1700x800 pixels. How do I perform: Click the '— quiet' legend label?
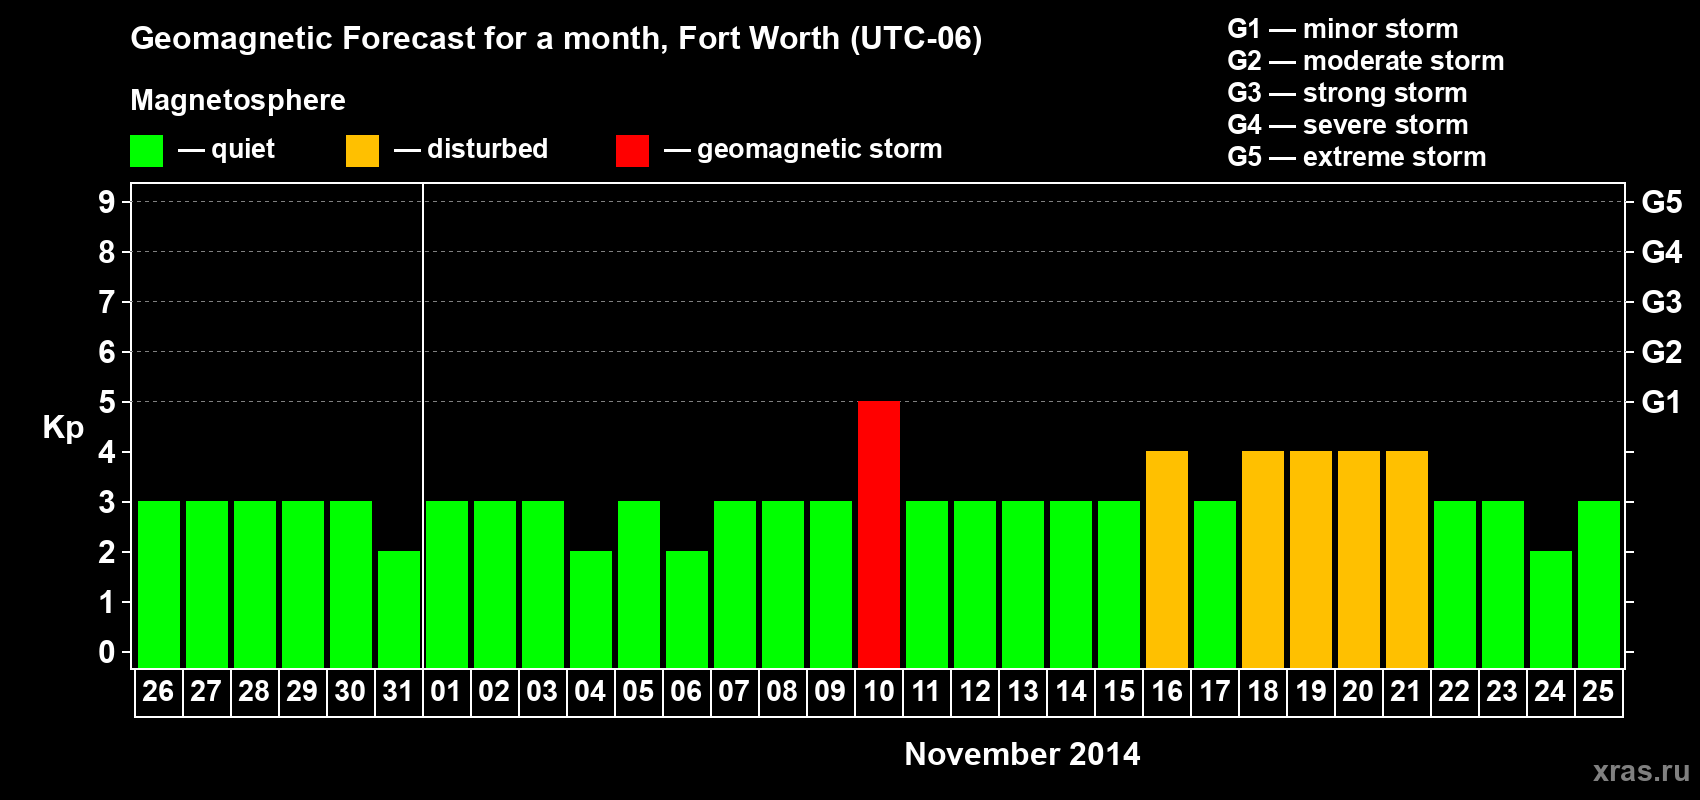(x=226, y=150)
